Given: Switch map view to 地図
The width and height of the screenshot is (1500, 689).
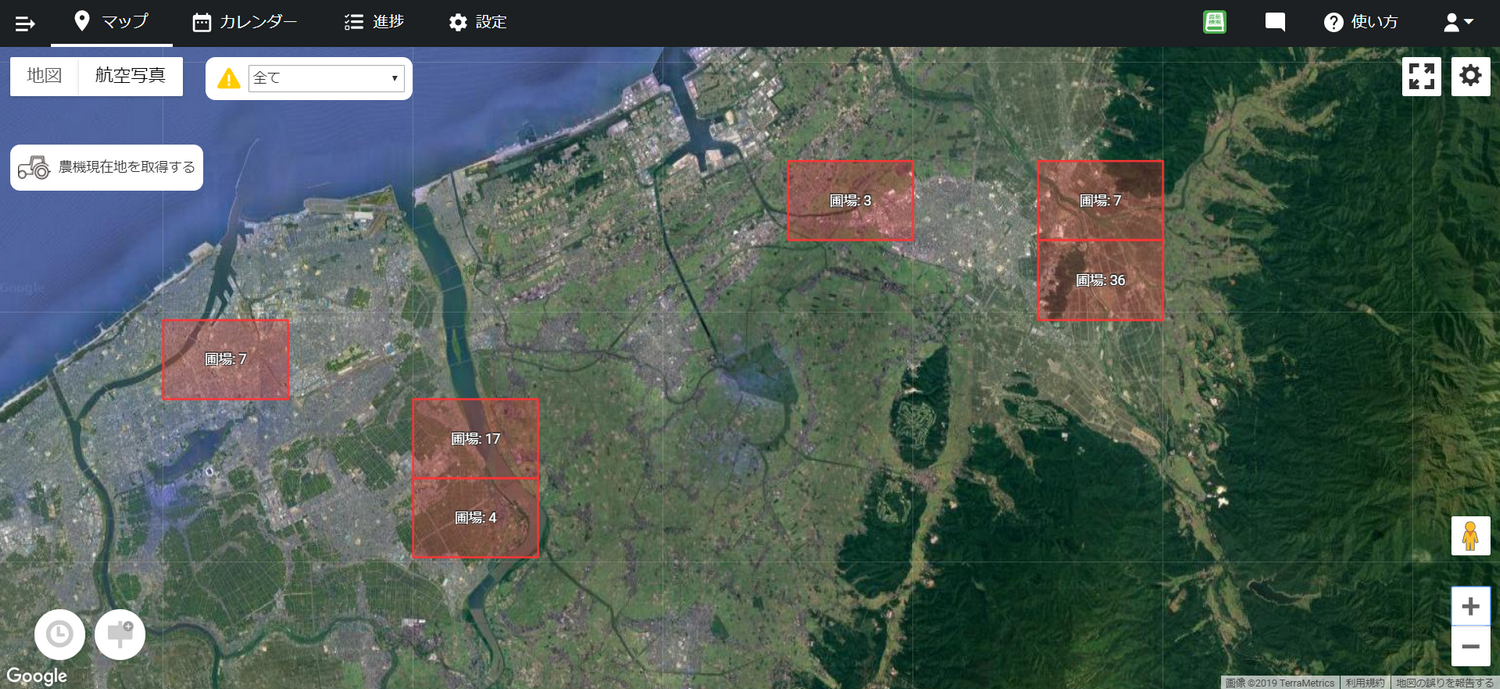Looking at the screenshot, I should [44, 76].
